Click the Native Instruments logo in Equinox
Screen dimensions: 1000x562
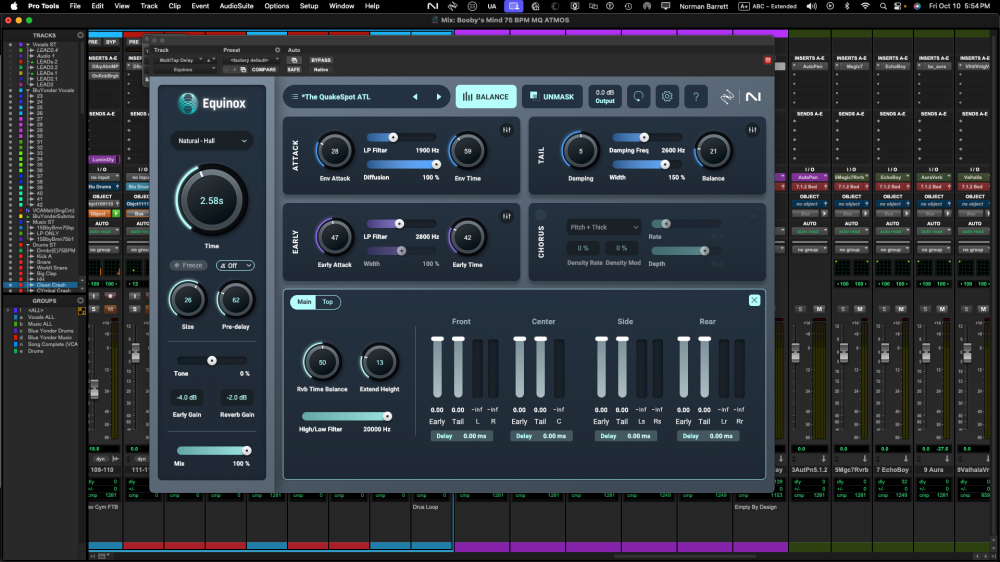point(753,97)
